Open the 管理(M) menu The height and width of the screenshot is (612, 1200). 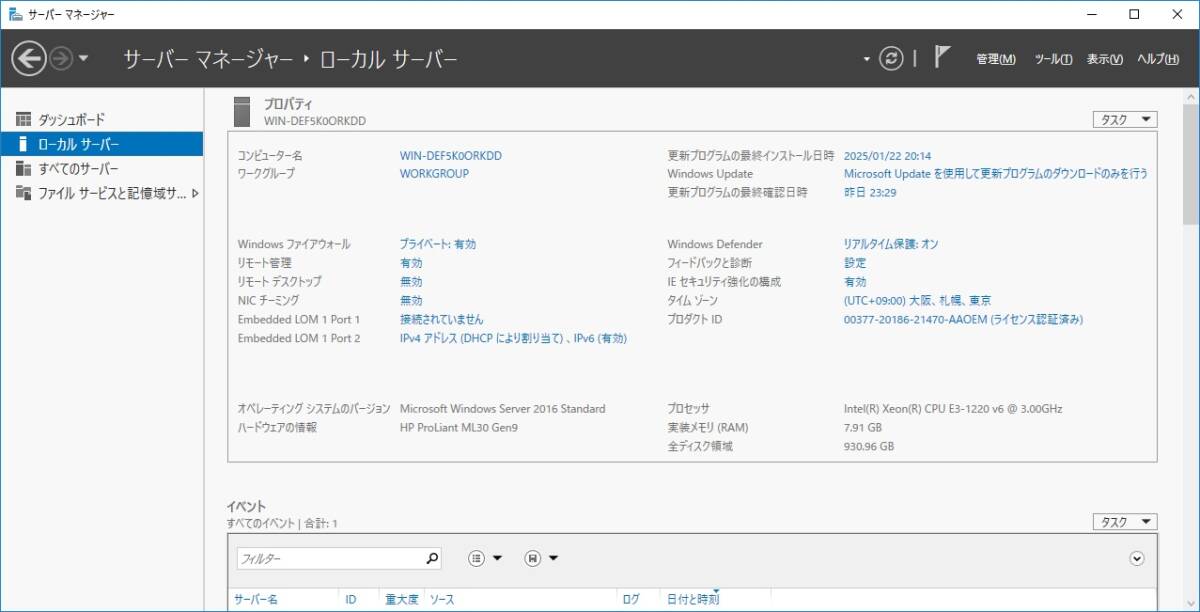[x=995, y=59]
